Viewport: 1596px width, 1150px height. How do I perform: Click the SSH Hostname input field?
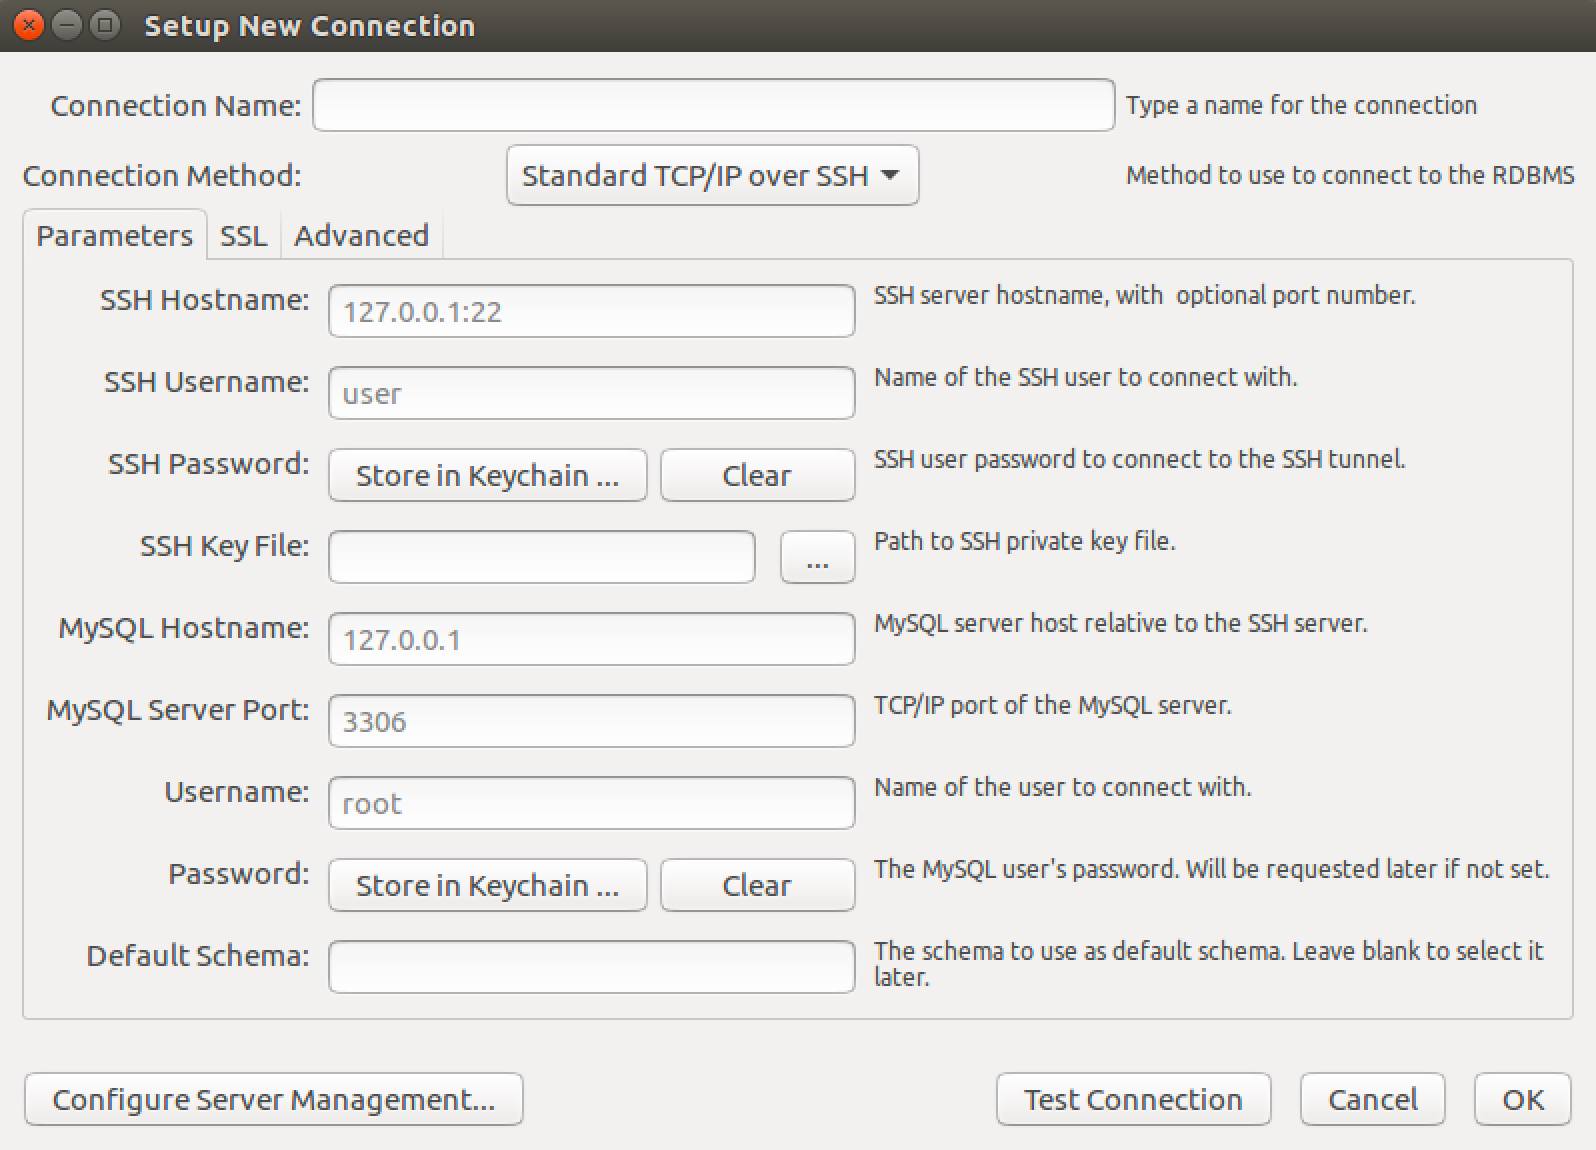tap(591, 312)
